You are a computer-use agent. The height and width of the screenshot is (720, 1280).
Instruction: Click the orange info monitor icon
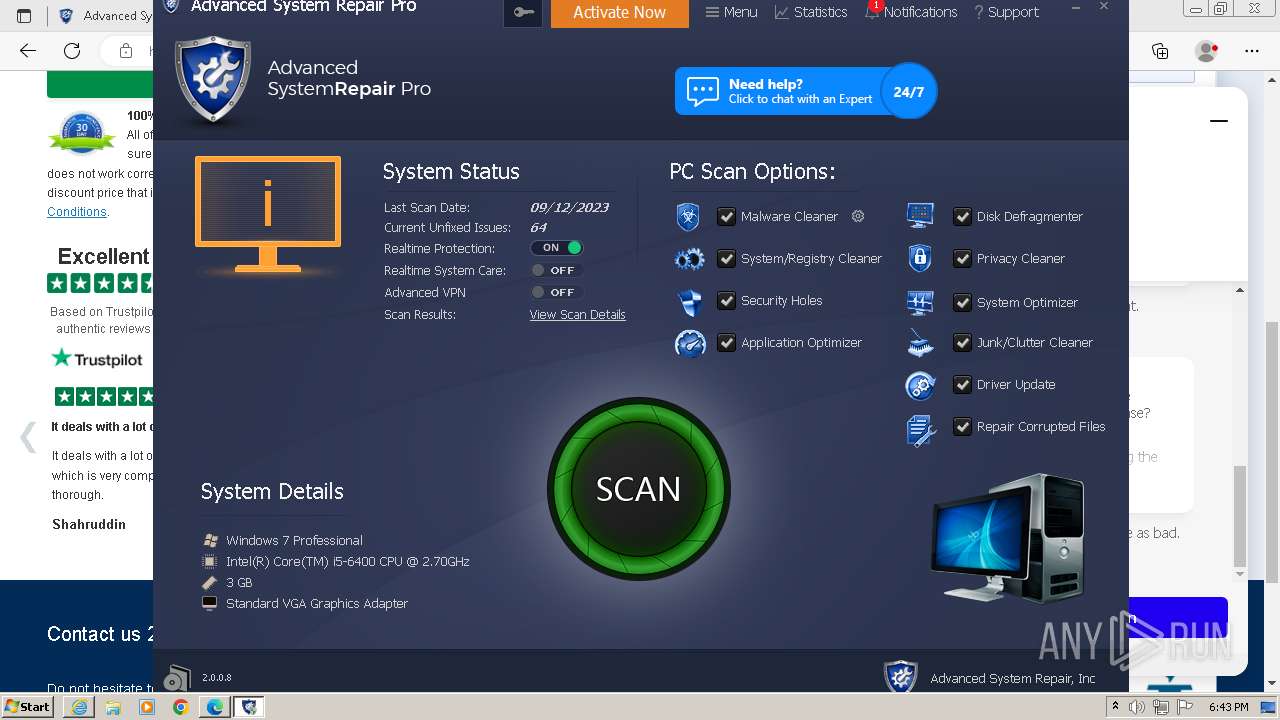click(x=268, y=214)
